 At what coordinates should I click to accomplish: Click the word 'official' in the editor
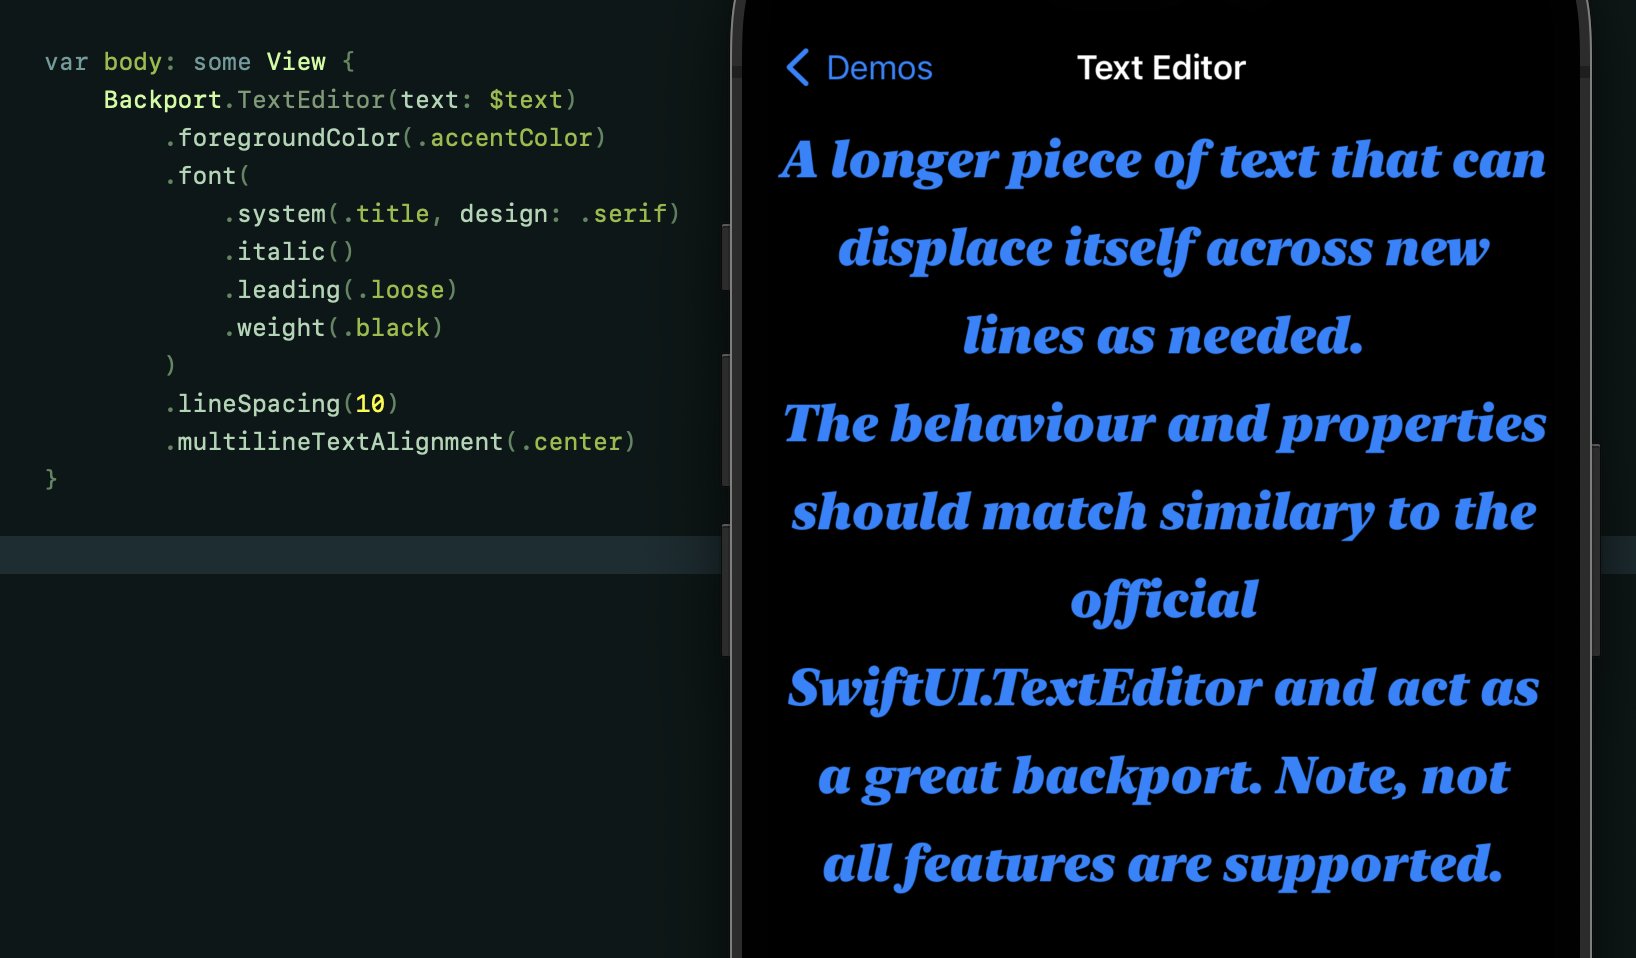[1164, 600]
